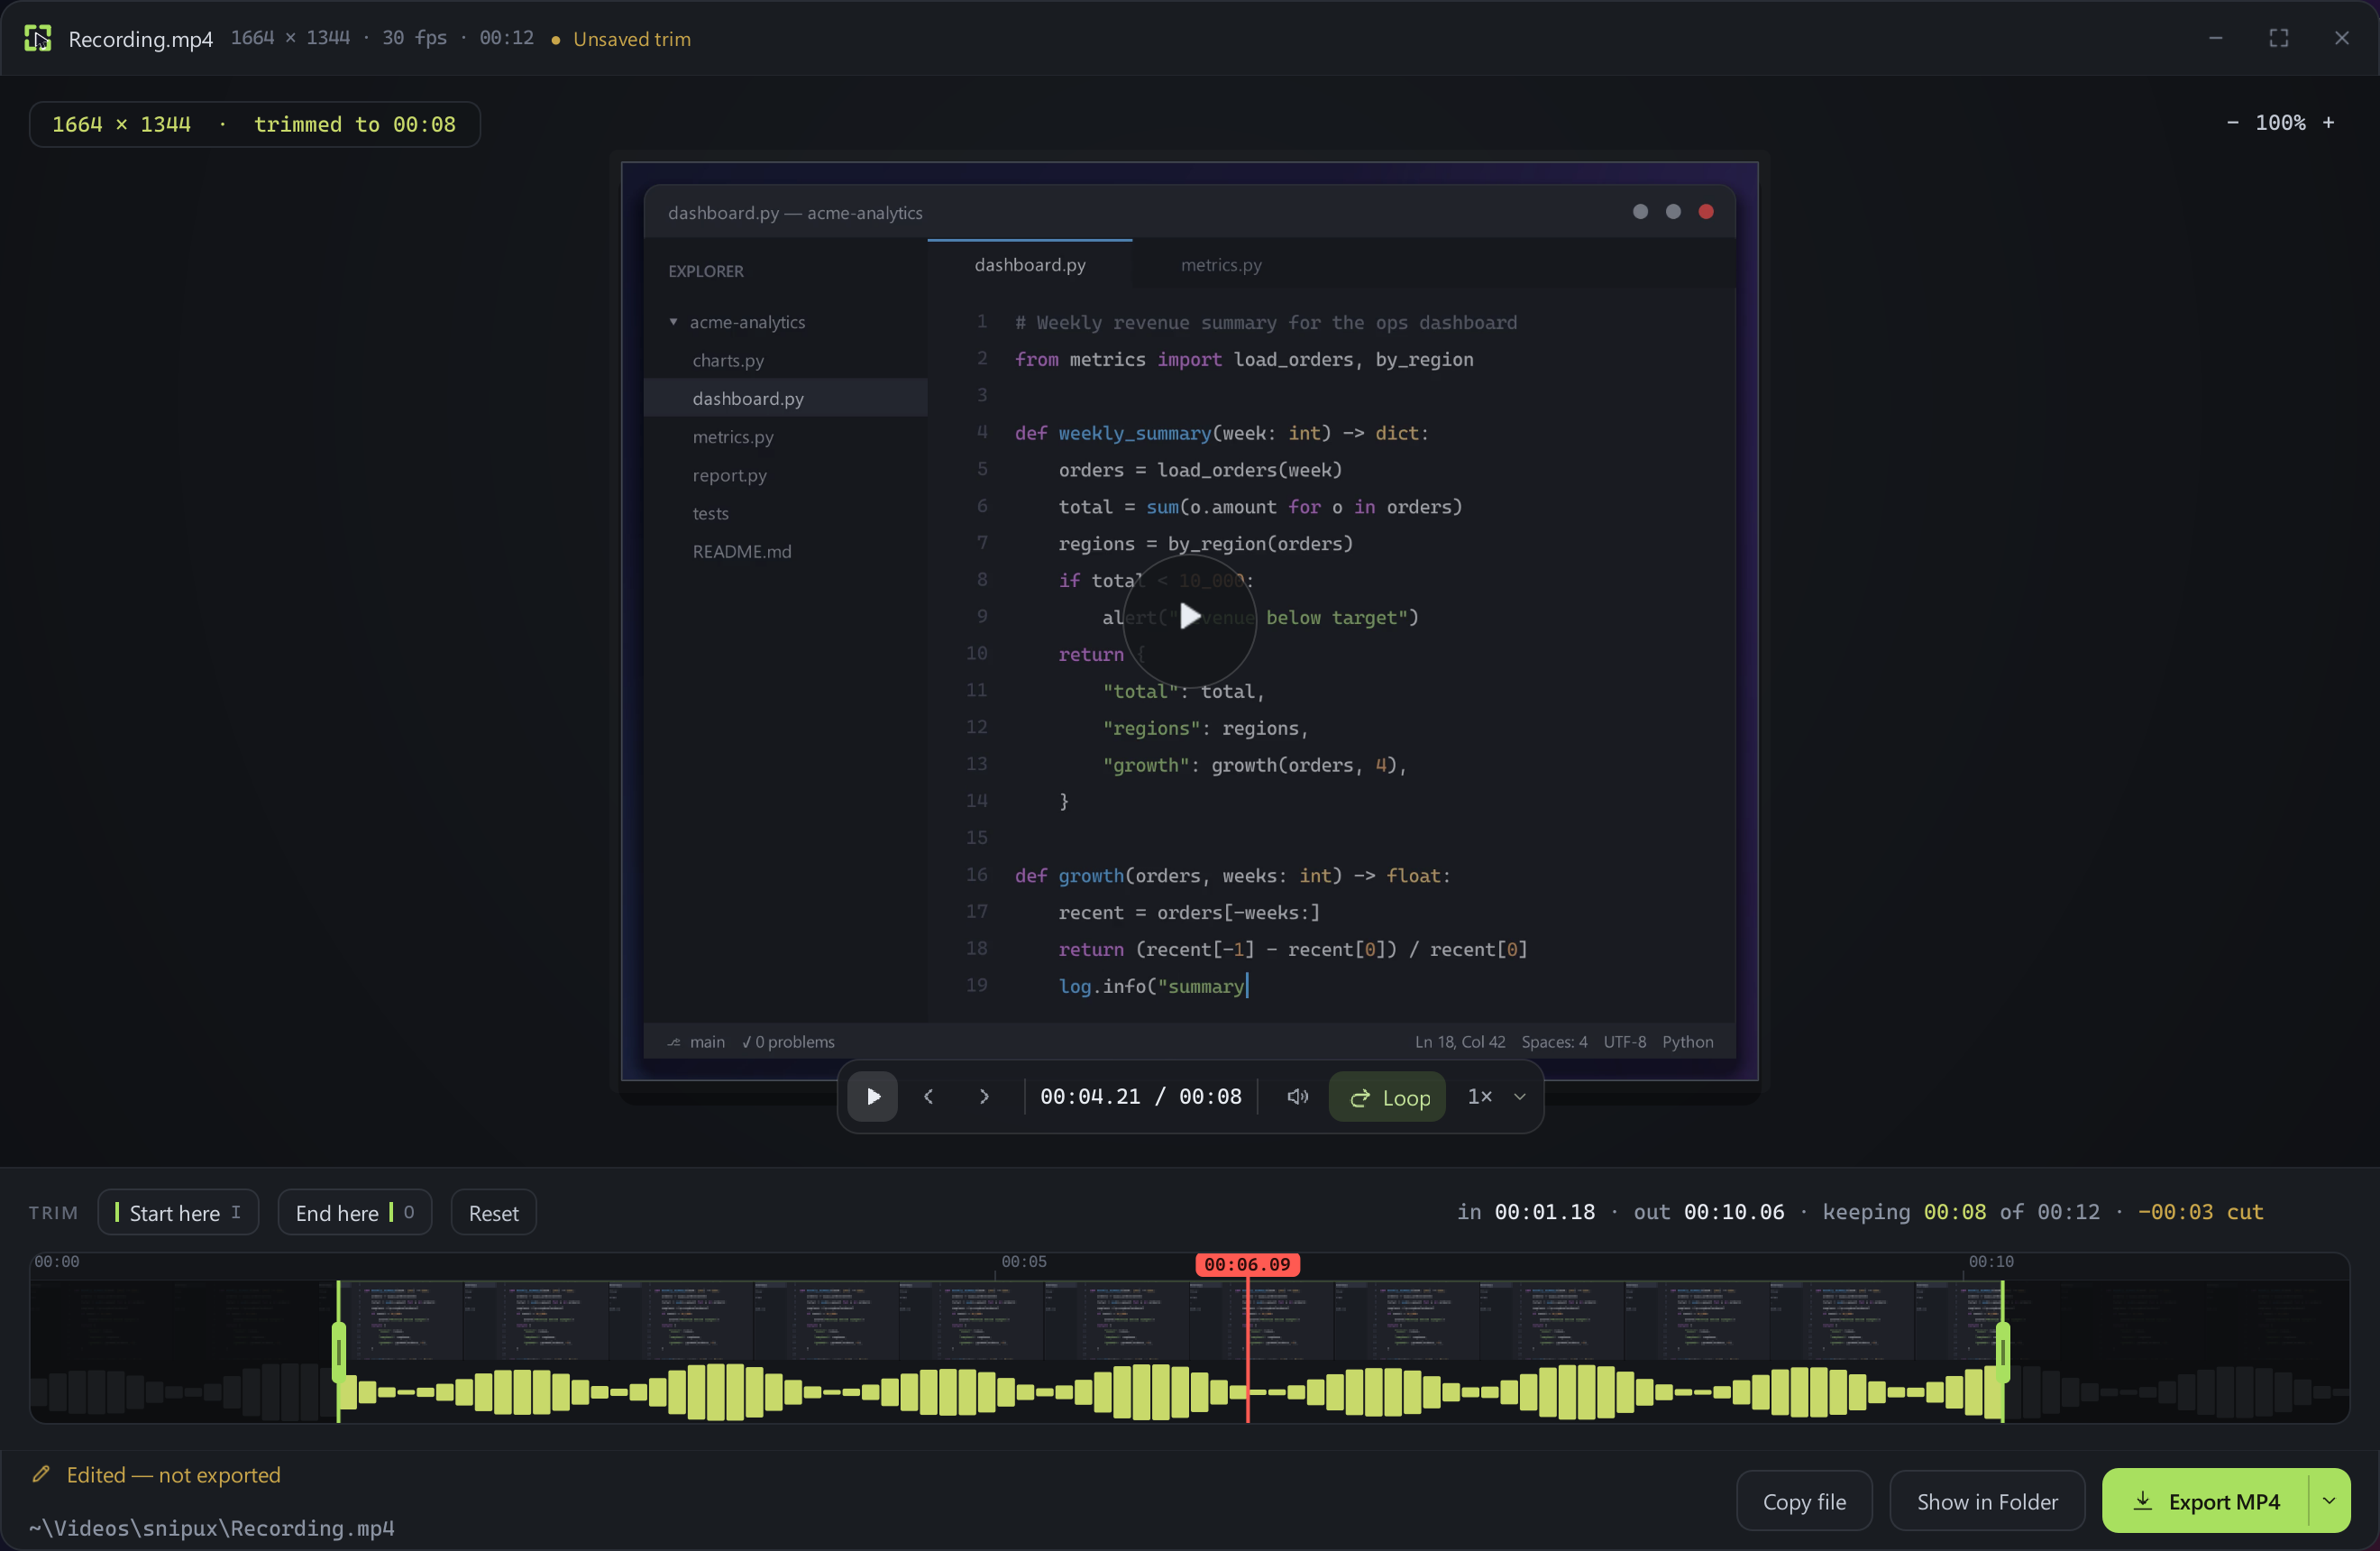Click the Edited — not exported status text
This screenshot has height=1551, width=2380.
(174, 1475)
